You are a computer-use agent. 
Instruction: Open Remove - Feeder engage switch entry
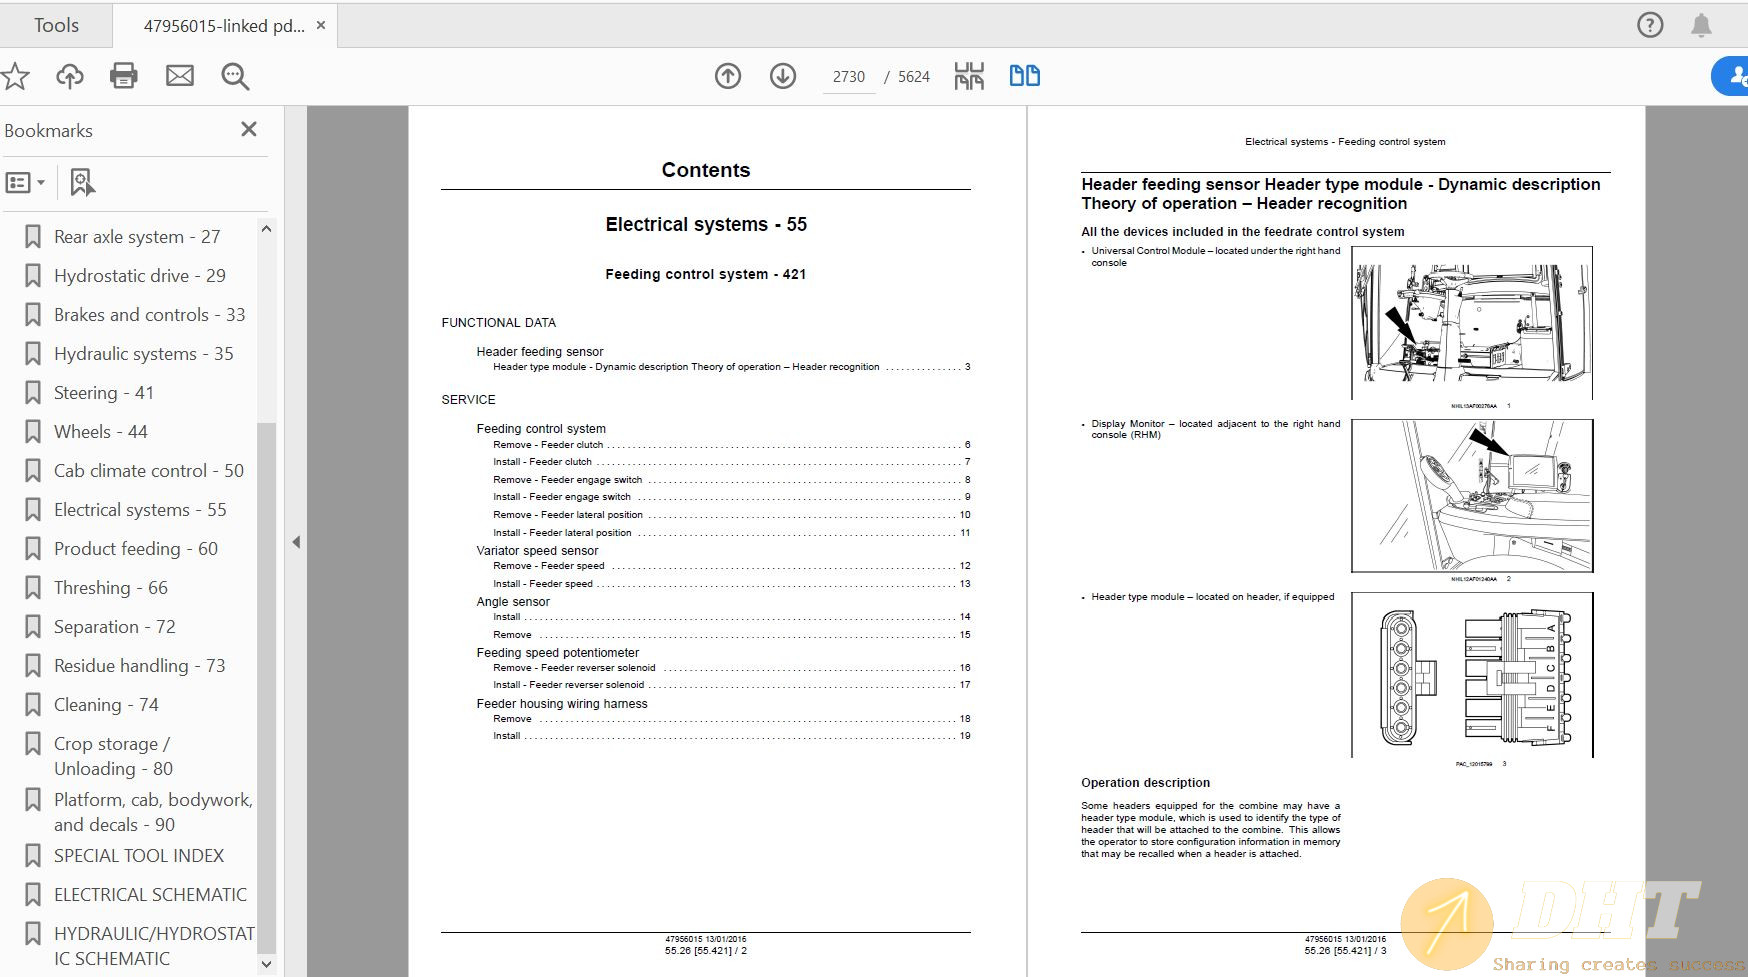[x=731, y=480]
